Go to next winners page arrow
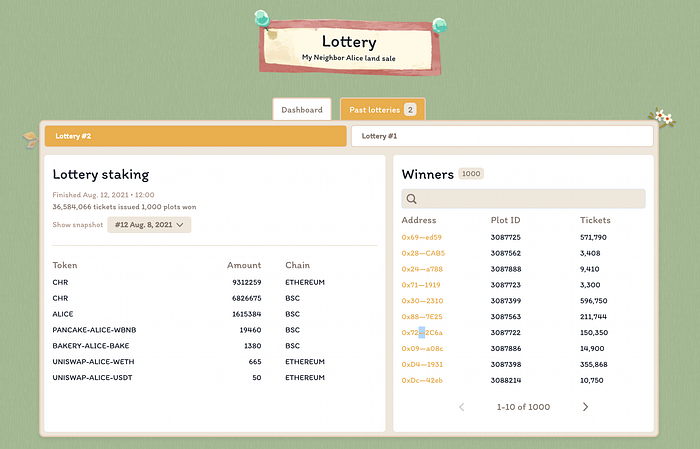The width and height of the screenshot is (700, 449). pos(585,407)
